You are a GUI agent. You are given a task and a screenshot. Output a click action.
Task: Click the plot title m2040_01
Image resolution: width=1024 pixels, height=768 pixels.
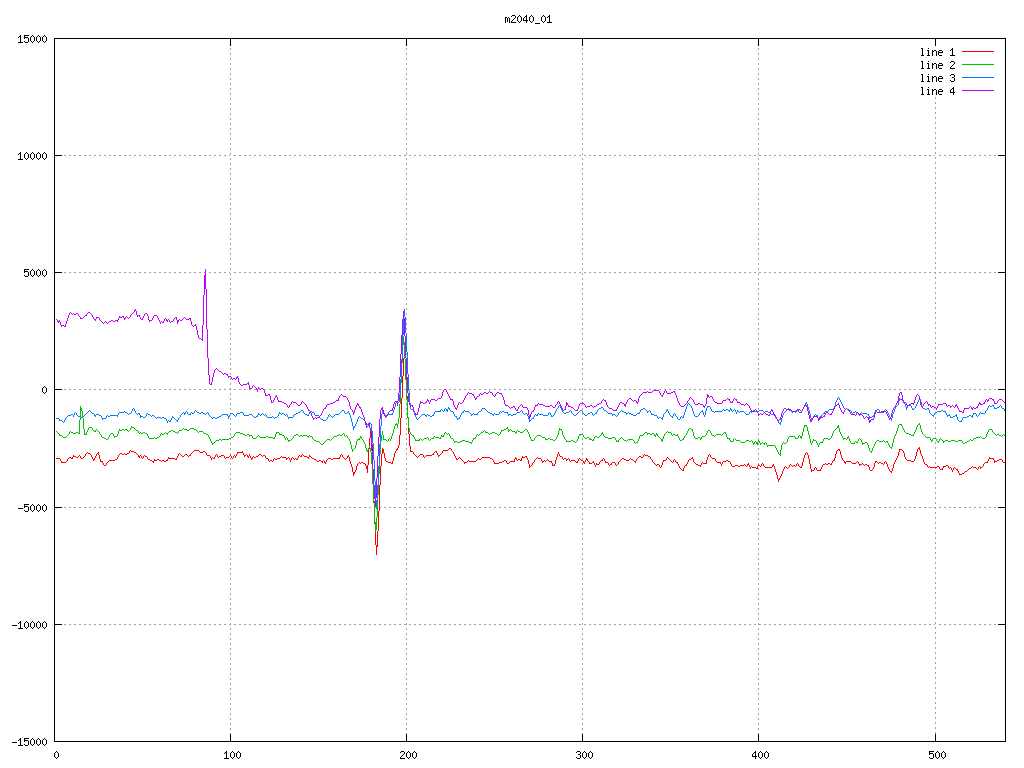coord(528,19)
